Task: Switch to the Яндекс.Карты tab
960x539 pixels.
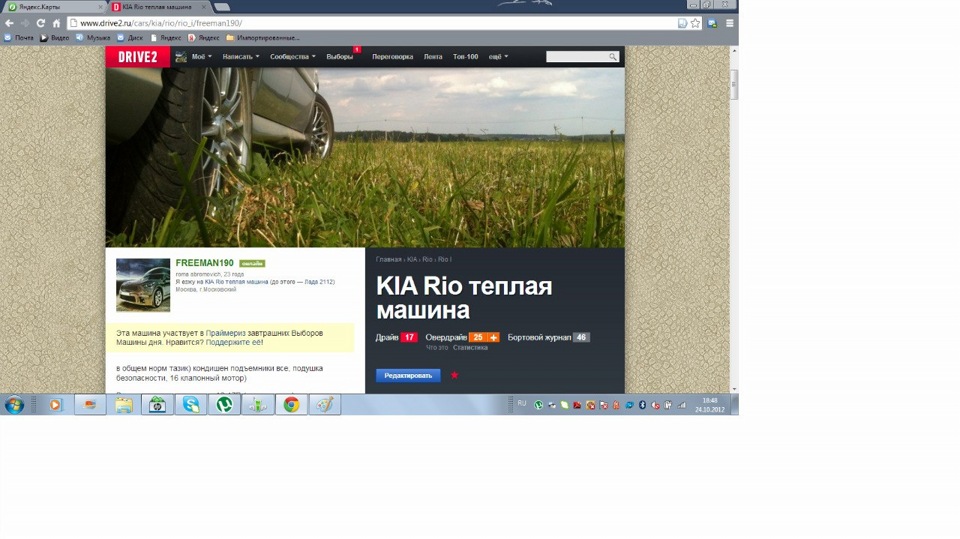Action: click(x=54, y=7)
